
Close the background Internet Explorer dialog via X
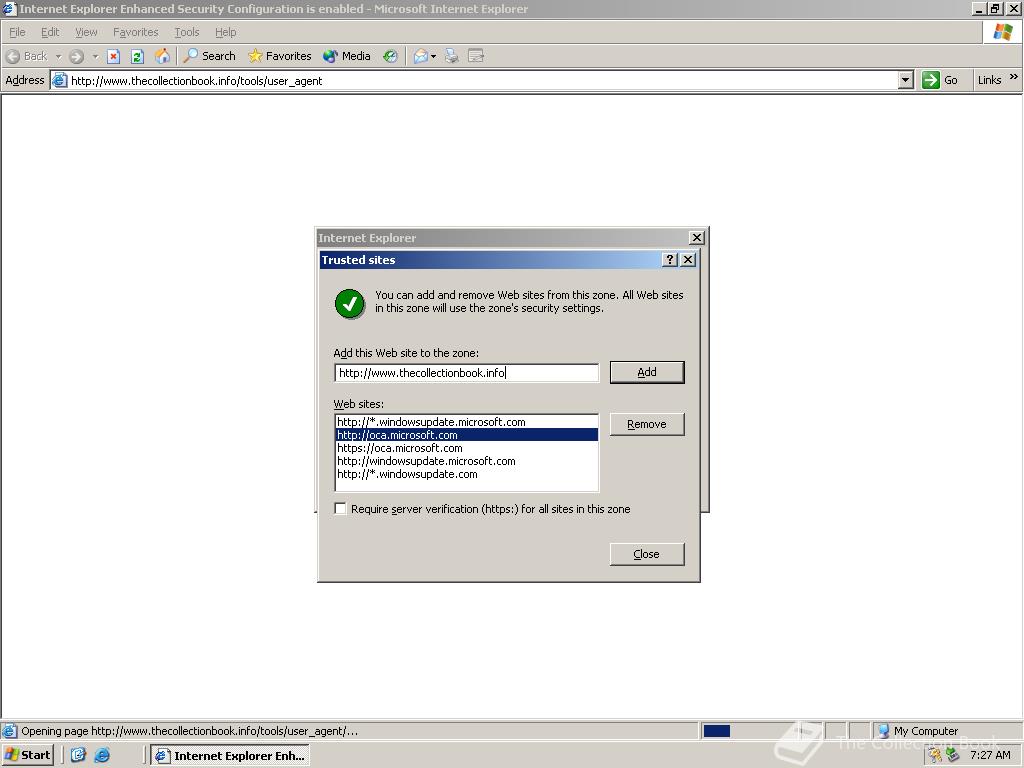tap(697, 238)
